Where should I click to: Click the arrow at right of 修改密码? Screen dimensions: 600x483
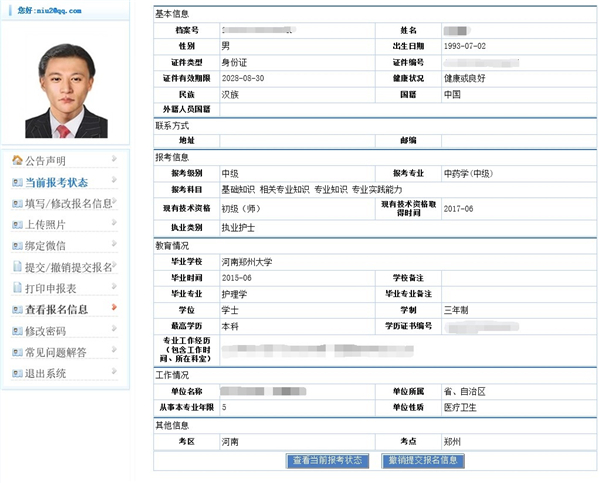point(114,328)
